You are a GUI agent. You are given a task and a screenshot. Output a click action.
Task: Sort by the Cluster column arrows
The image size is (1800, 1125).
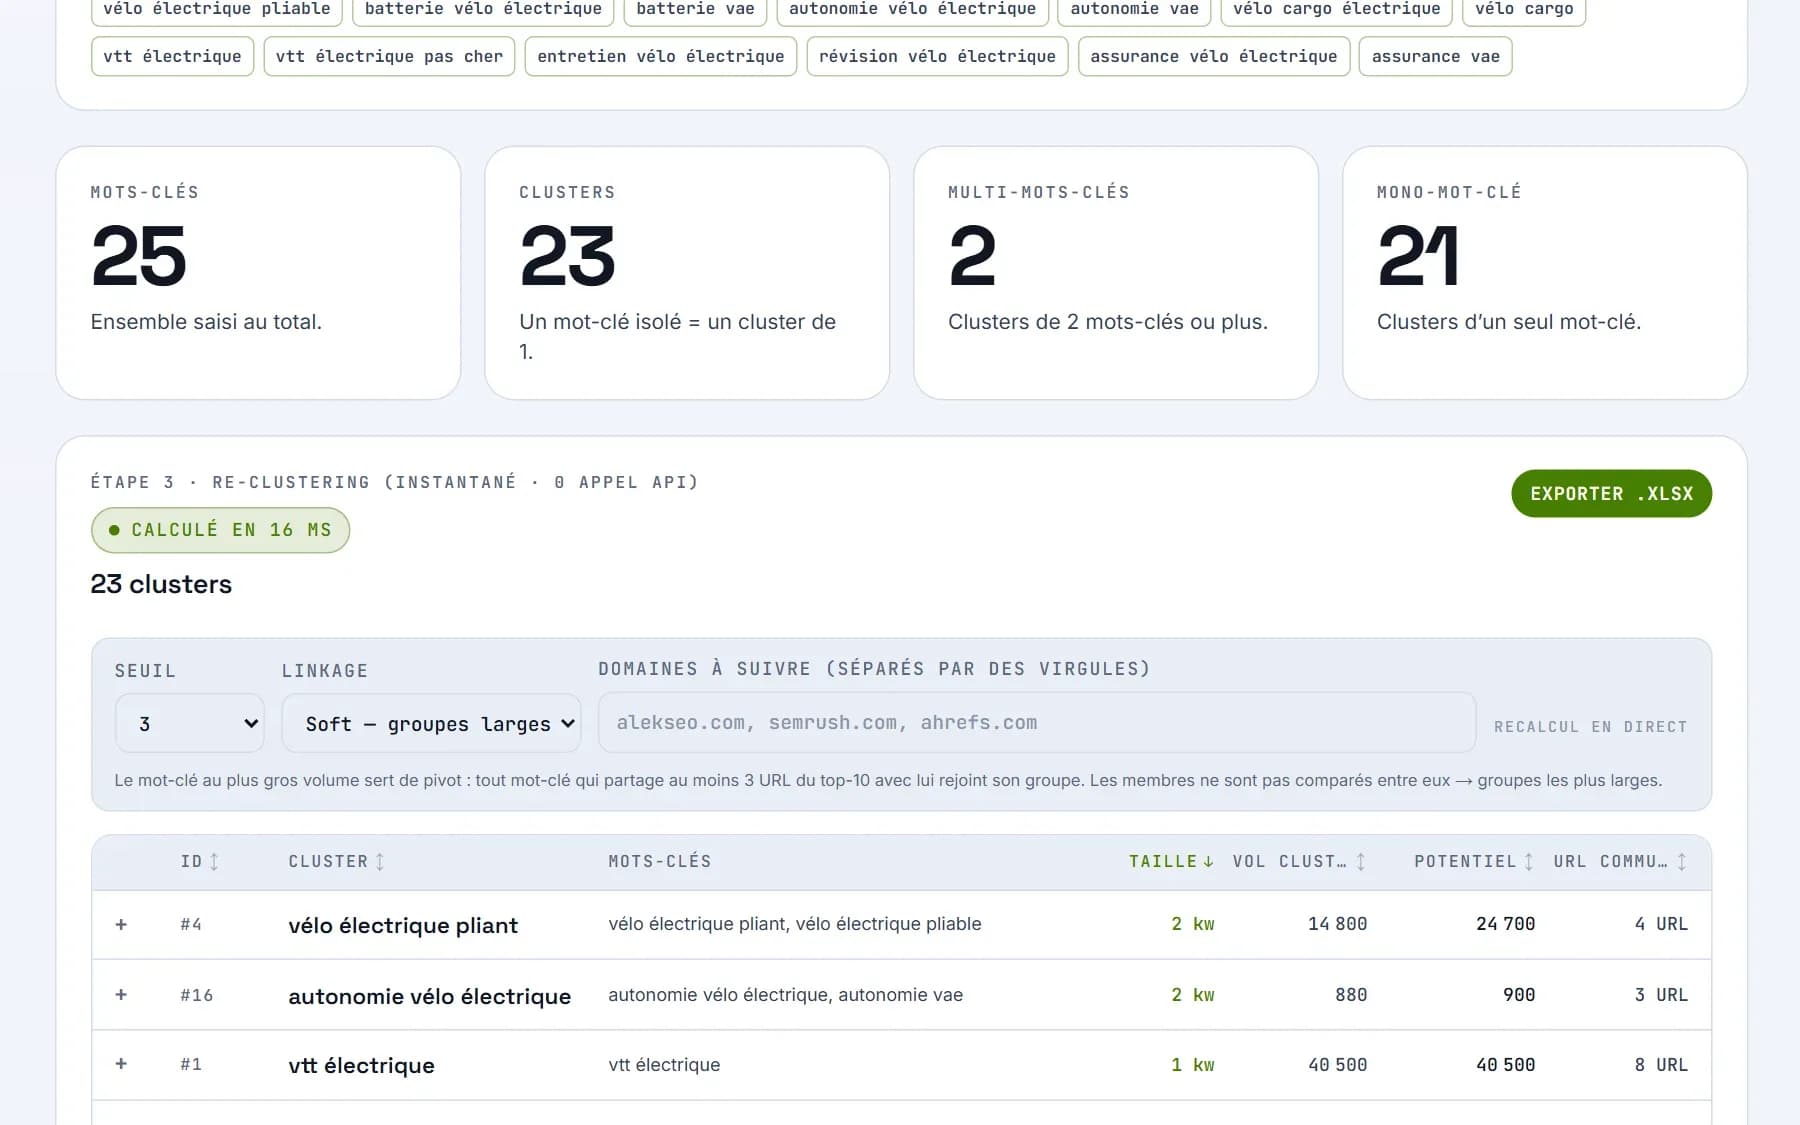(380, 861)
